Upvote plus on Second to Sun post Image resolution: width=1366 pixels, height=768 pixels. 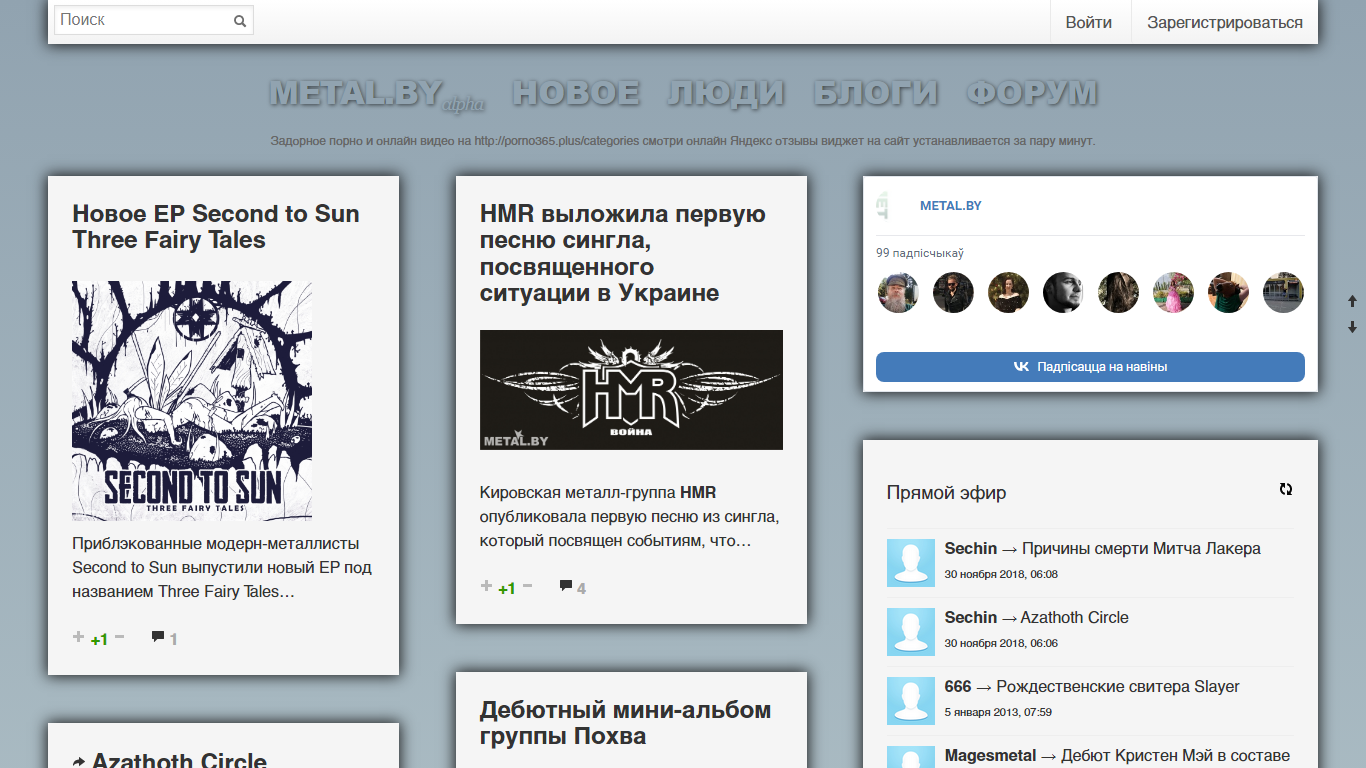pyautogui.click(x=79, y=637)
